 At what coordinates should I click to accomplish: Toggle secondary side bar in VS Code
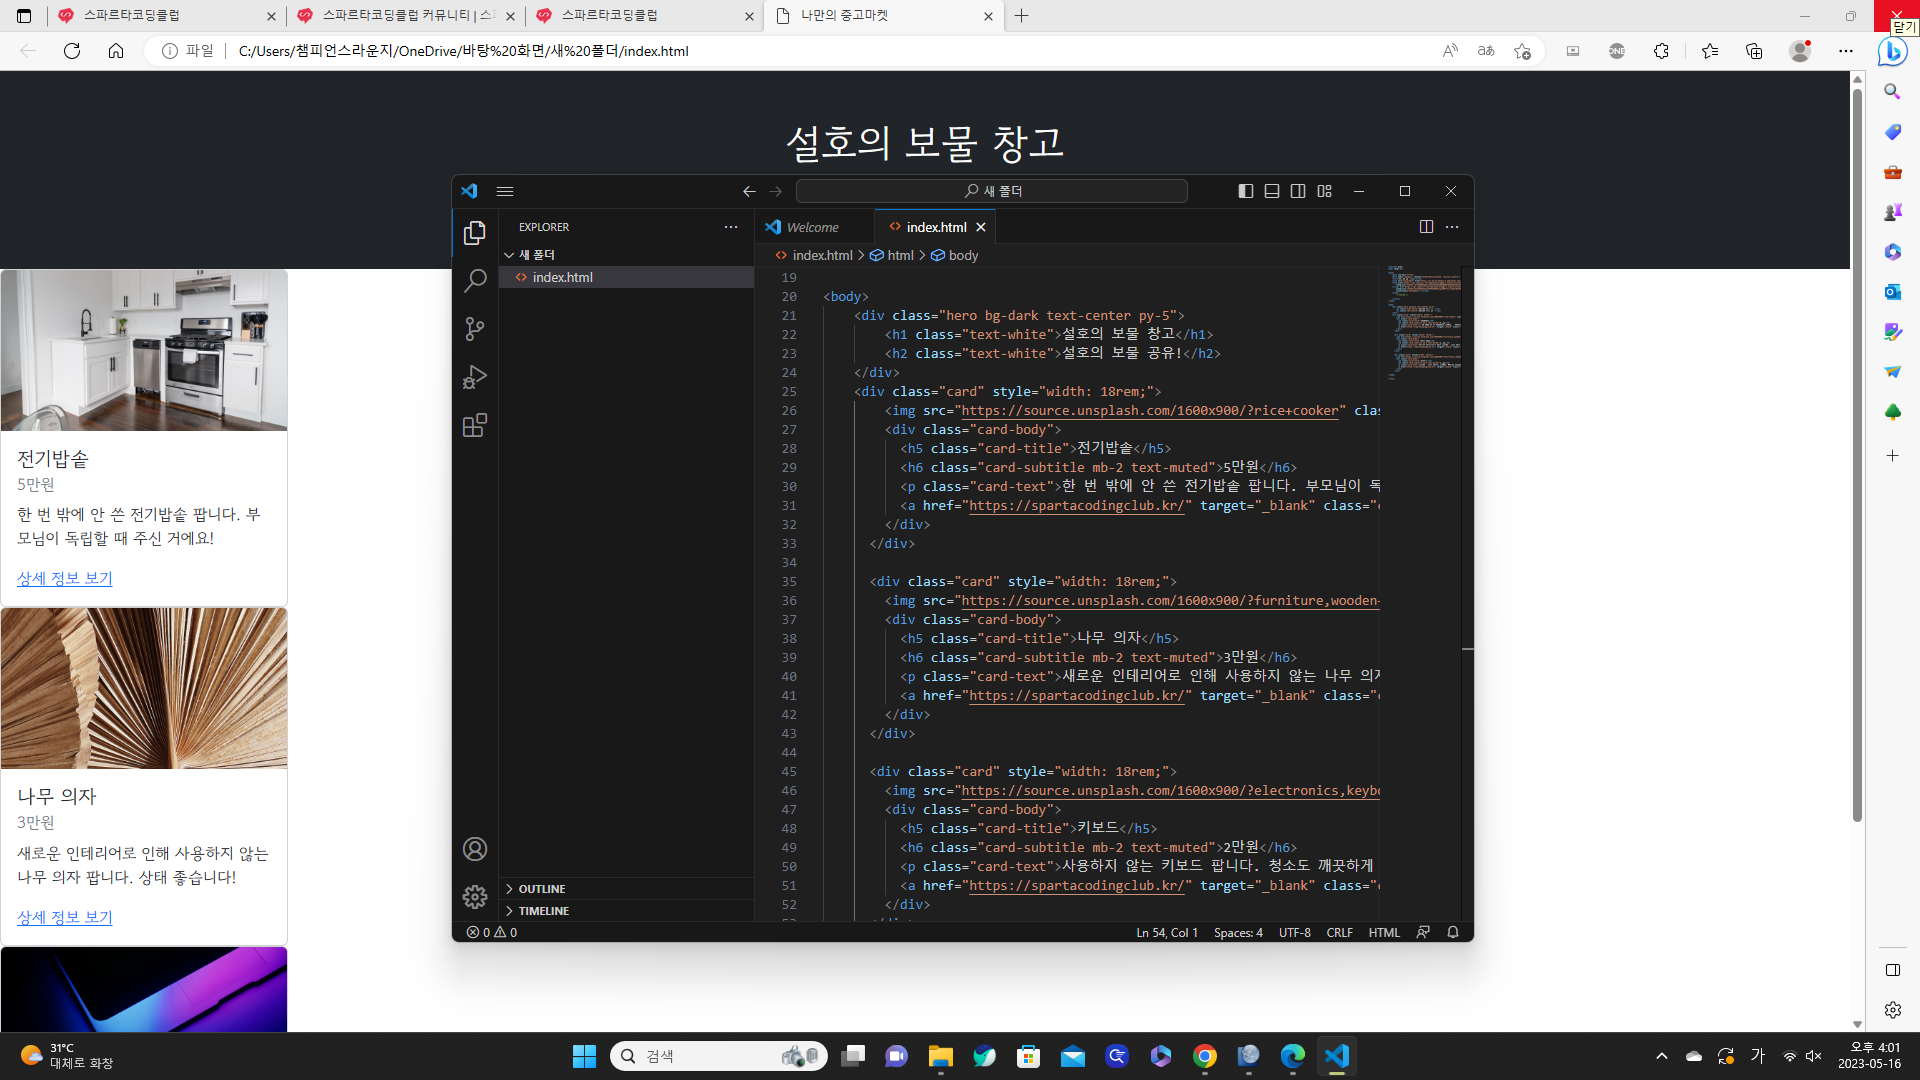pyautogui.click(x=1298, y=191)
